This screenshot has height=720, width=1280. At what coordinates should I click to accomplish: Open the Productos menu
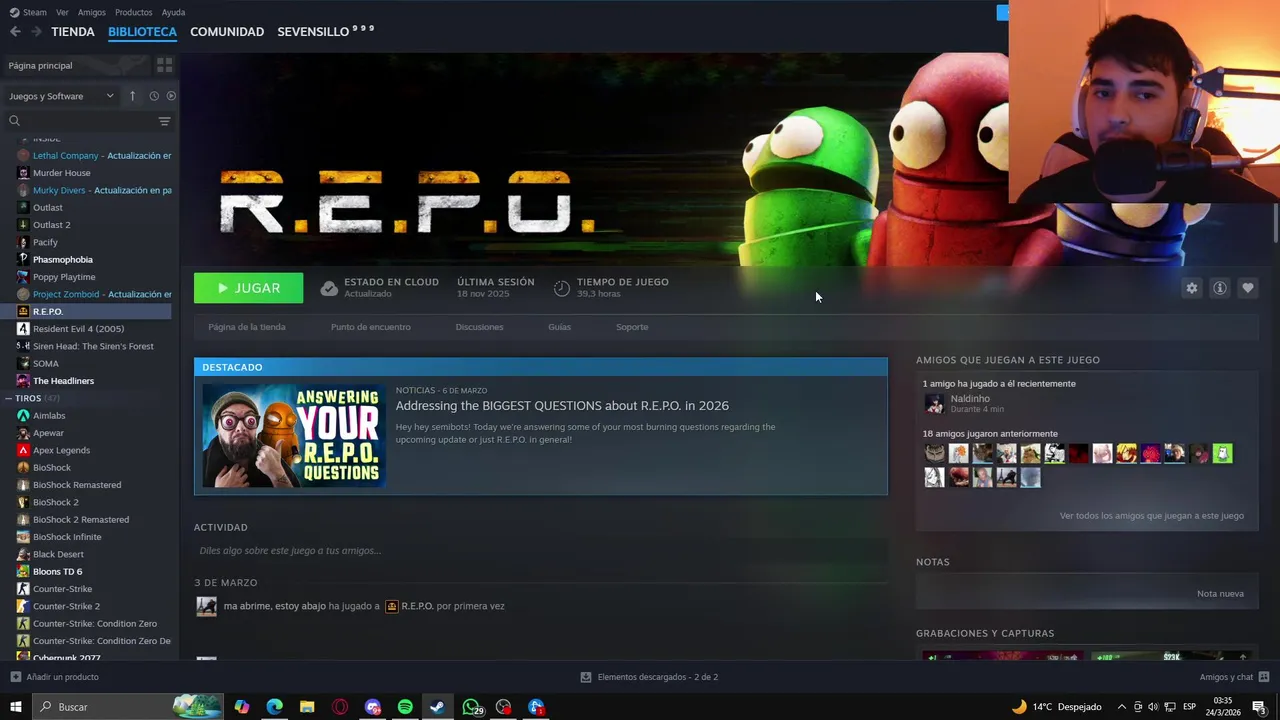pyautogui.click(x=133, y=12)
